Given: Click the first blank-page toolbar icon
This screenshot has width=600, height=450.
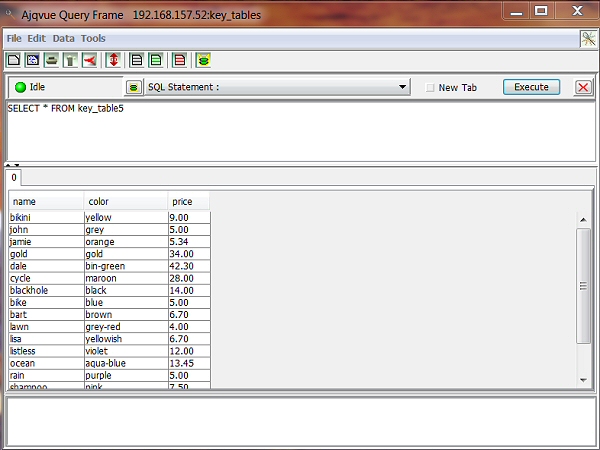Looking at the screenshot, I should pos(14,60).
